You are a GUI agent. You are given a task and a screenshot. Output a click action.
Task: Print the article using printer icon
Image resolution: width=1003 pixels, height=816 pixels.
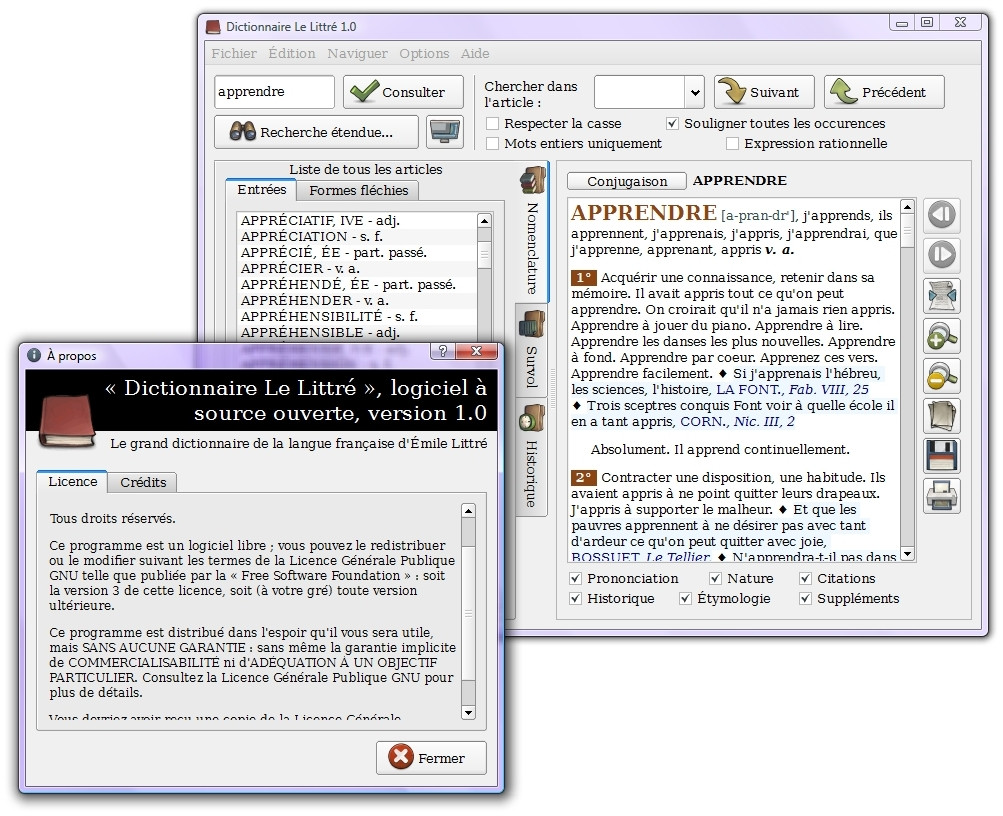[x=941, y=496]
